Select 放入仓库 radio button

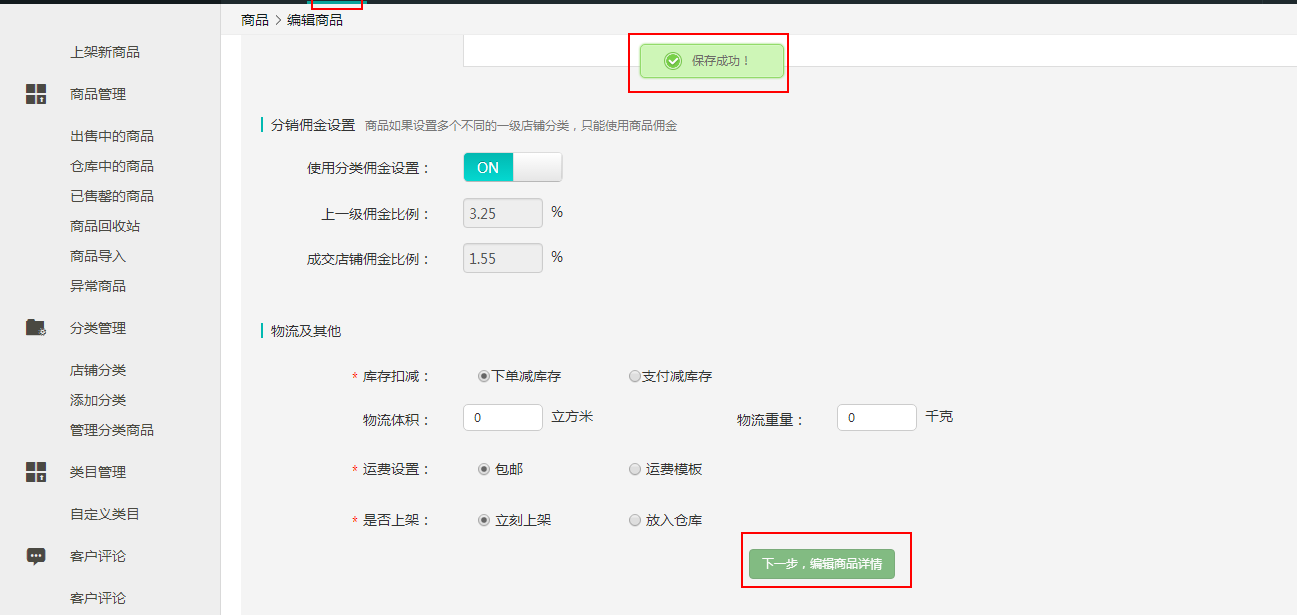(634, 520)
